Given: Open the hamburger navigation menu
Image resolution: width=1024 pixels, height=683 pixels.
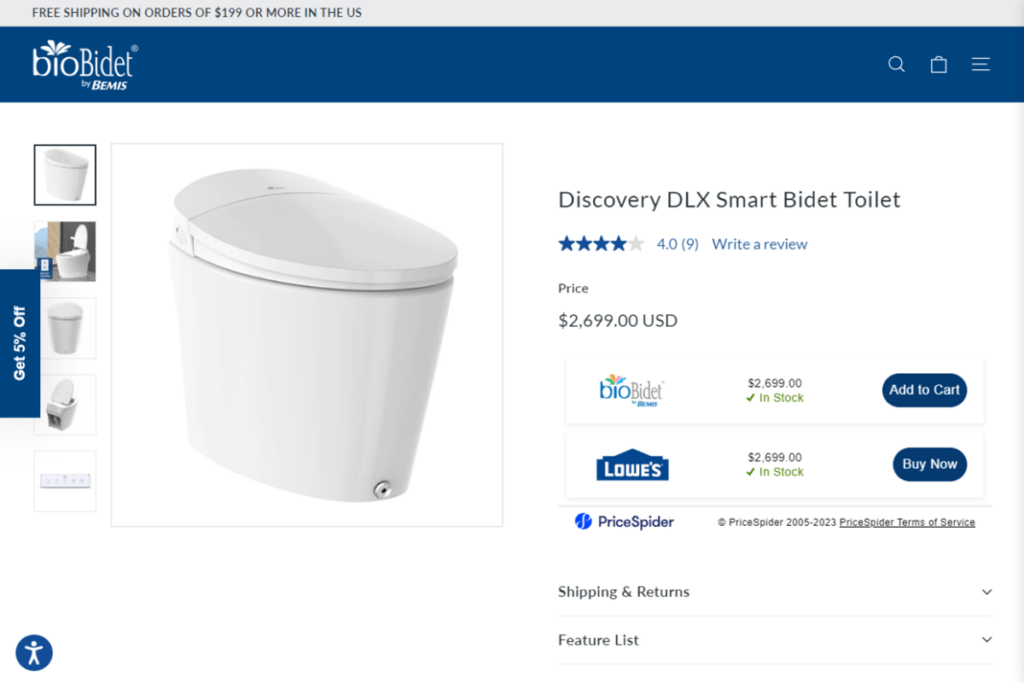Looking at the screenshot, I should [980, 63].
